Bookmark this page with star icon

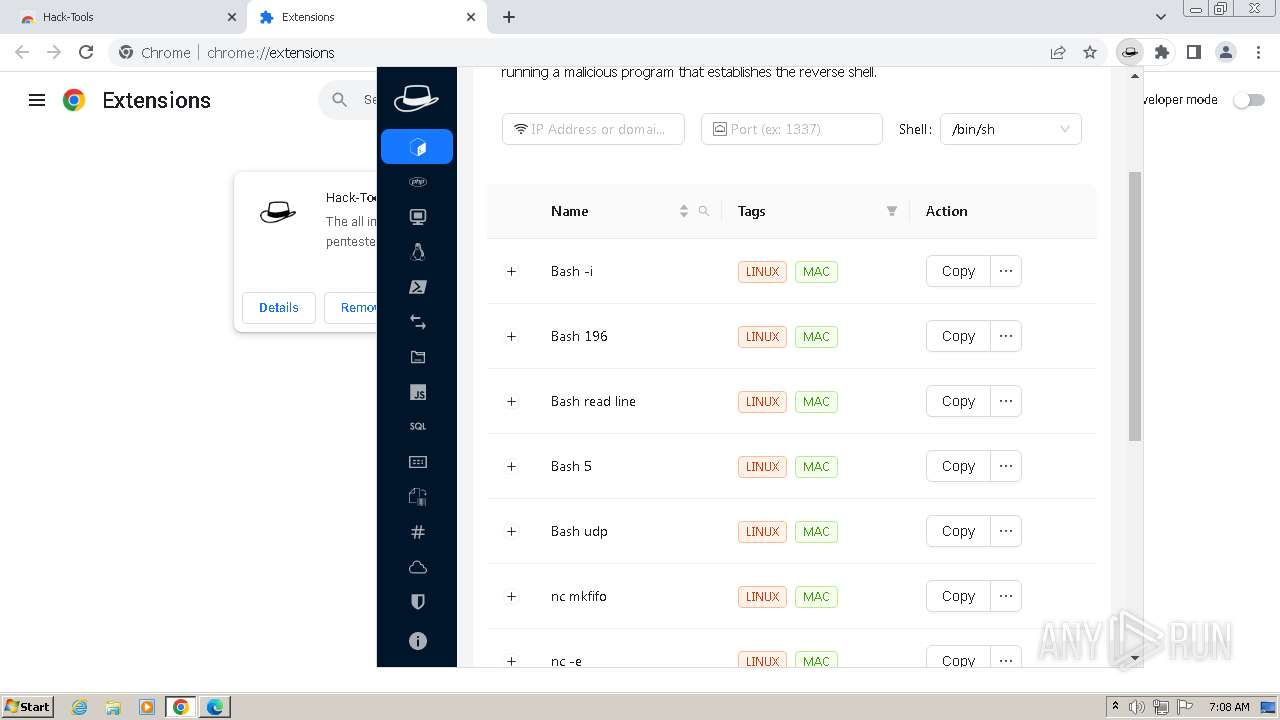tap(1090, 52)
